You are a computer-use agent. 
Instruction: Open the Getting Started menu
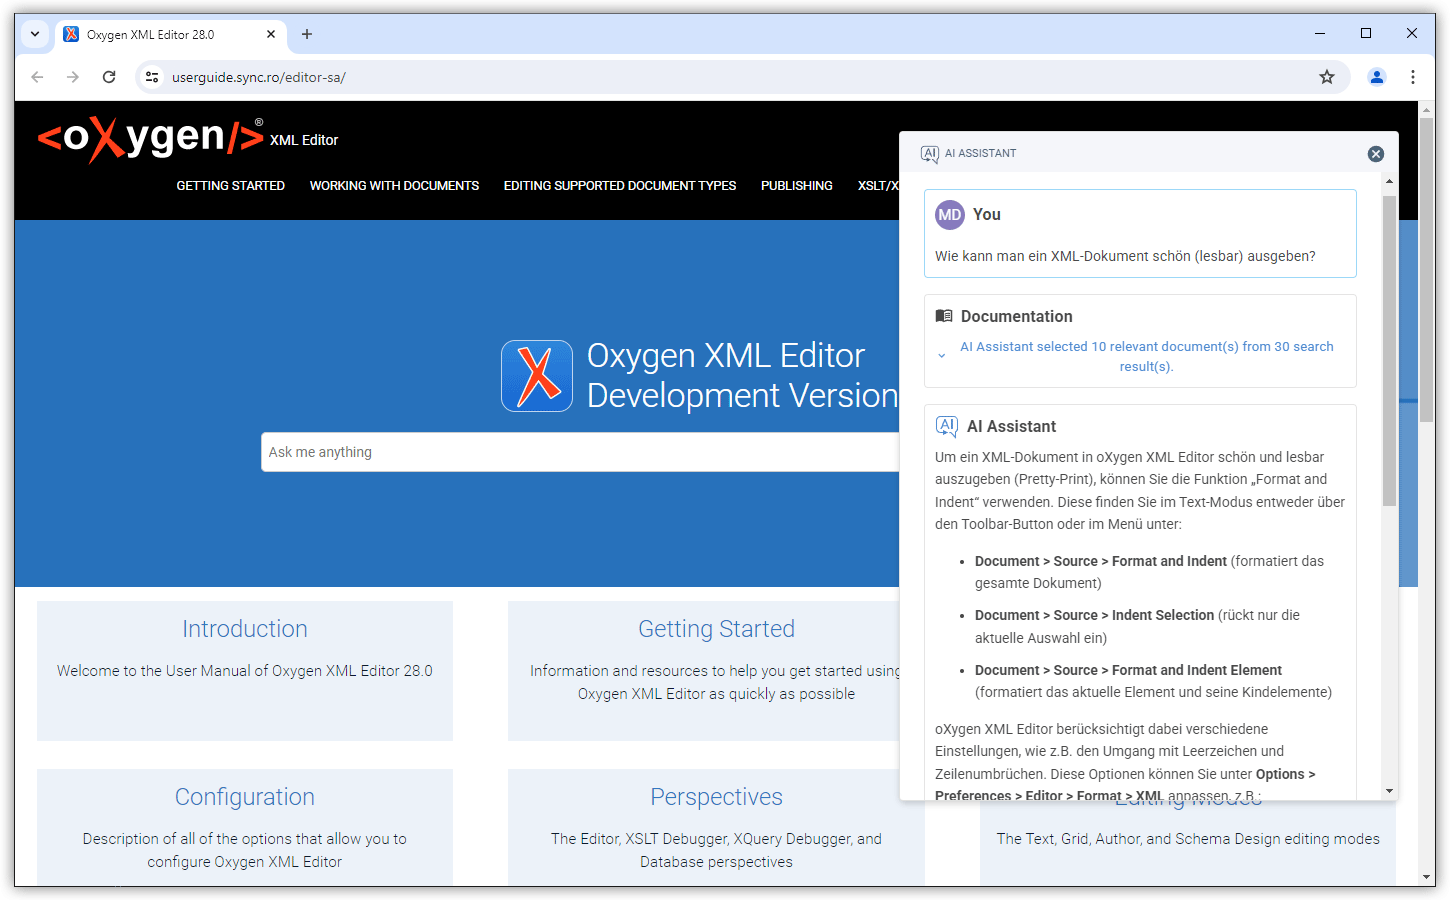coord(231,186)
